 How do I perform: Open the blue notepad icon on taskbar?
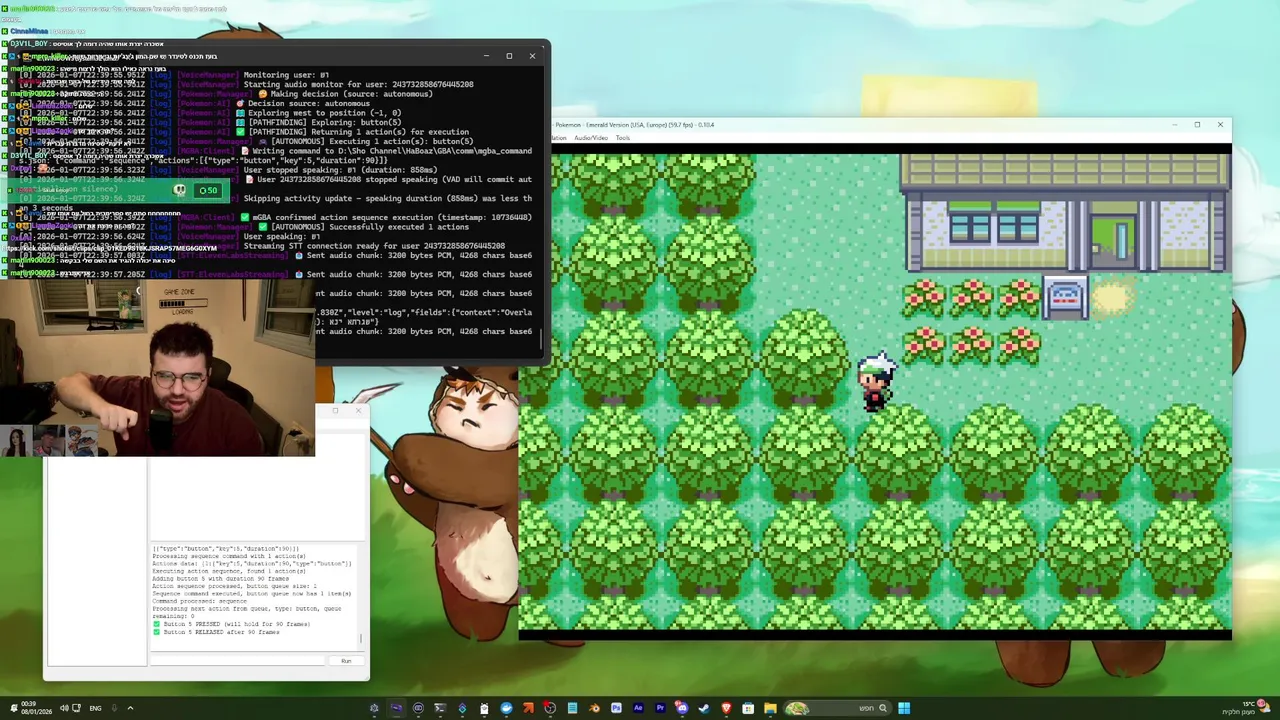pos(572,708)
